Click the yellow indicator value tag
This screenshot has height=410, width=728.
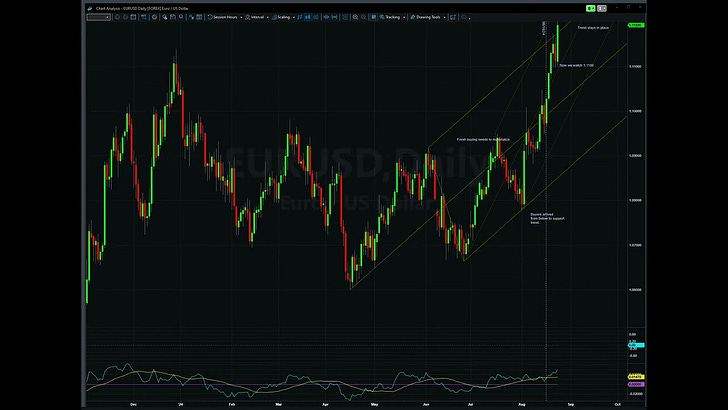click(636, 377)
